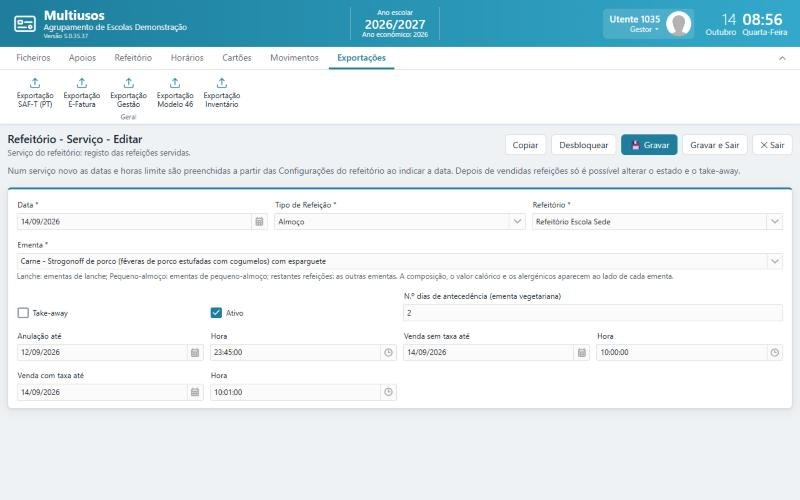Open Exportação Inventário export

point(221,93)
